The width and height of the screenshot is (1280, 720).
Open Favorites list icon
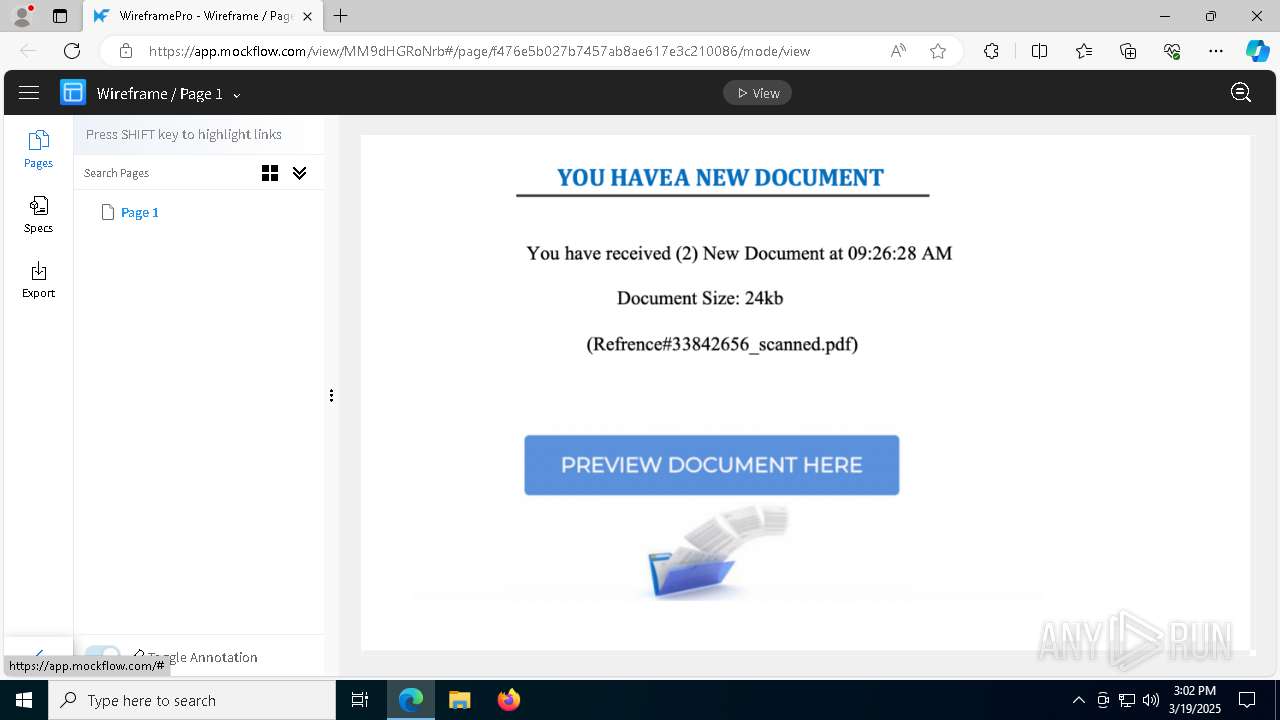[x=1084, y=51]
